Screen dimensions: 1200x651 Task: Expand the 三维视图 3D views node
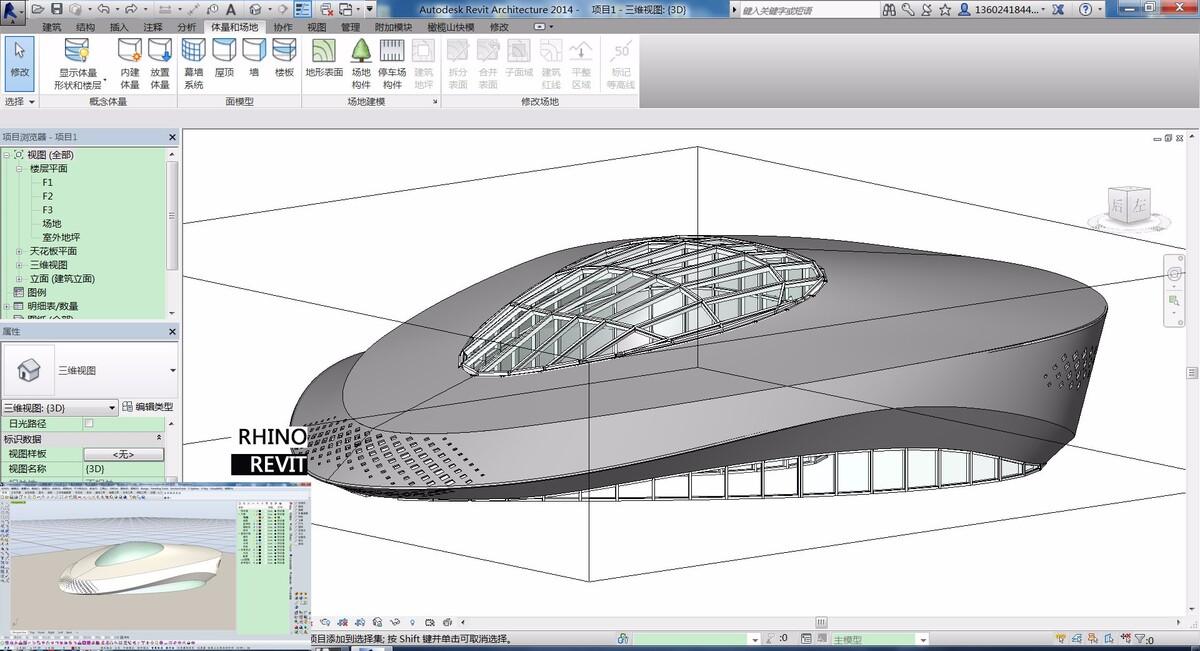20,265
